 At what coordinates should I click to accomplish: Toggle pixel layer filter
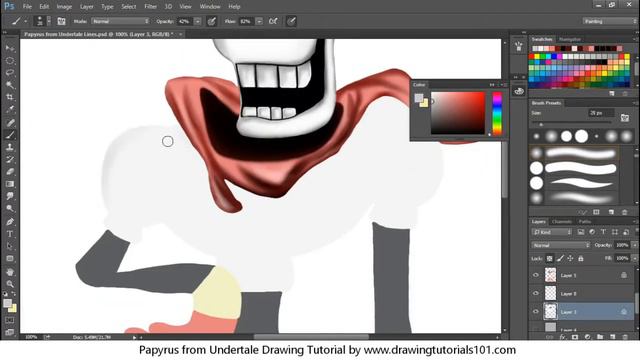[x=580, y=232]
